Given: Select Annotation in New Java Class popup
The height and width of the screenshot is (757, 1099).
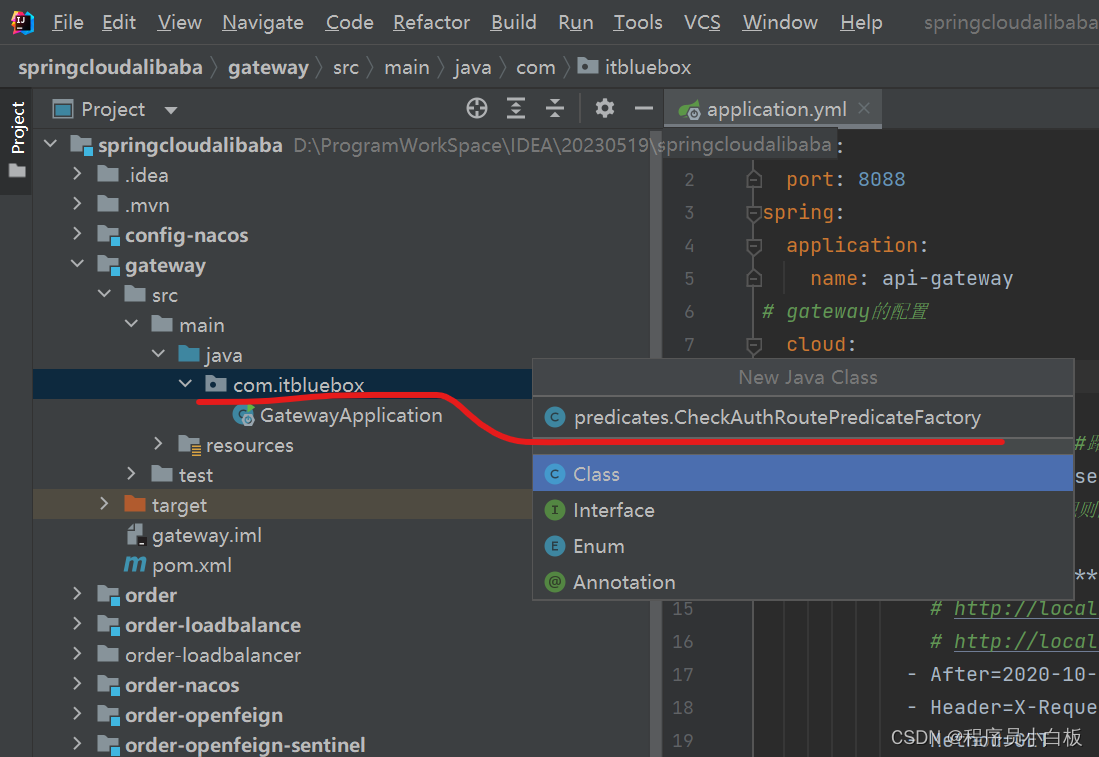Looking at the screenshot, I should 803,582.
